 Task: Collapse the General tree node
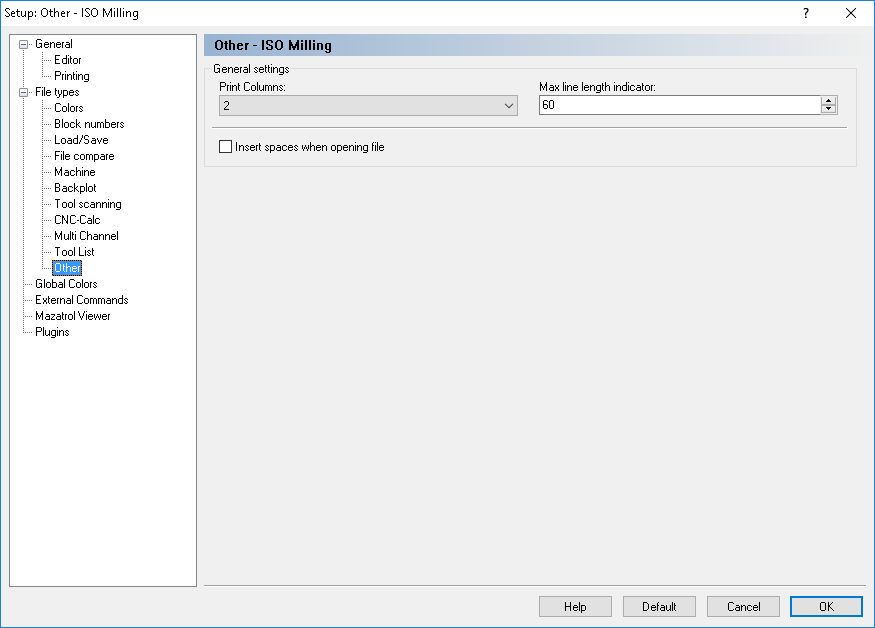click(x=23, y=45)
